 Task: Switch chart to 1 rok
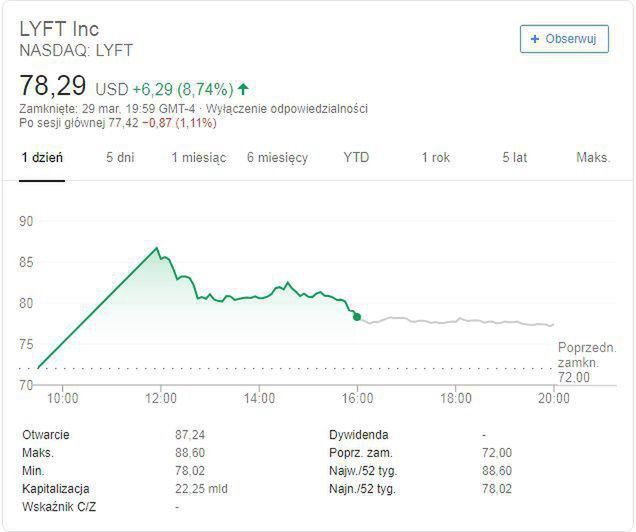tap(435, 158)
